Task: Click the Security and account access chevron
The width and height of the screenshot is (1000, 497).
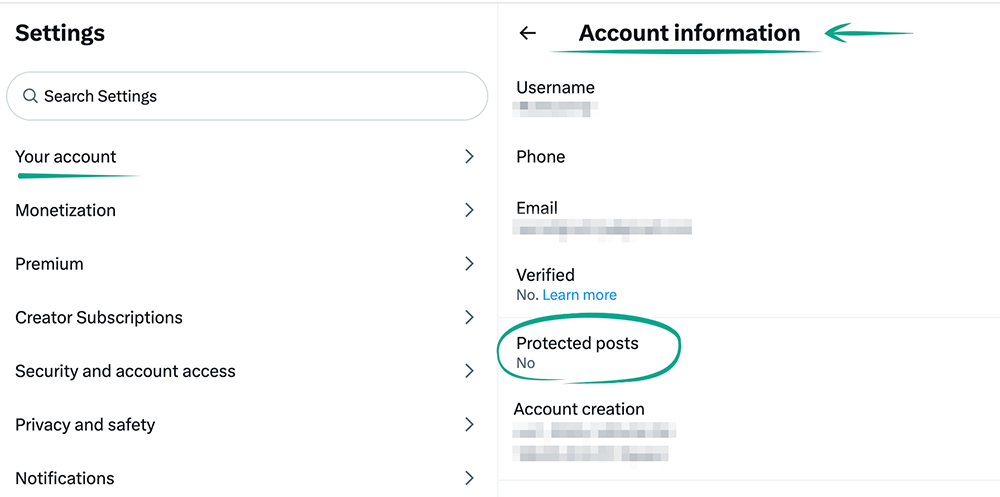Action: (x=469, y=371)
